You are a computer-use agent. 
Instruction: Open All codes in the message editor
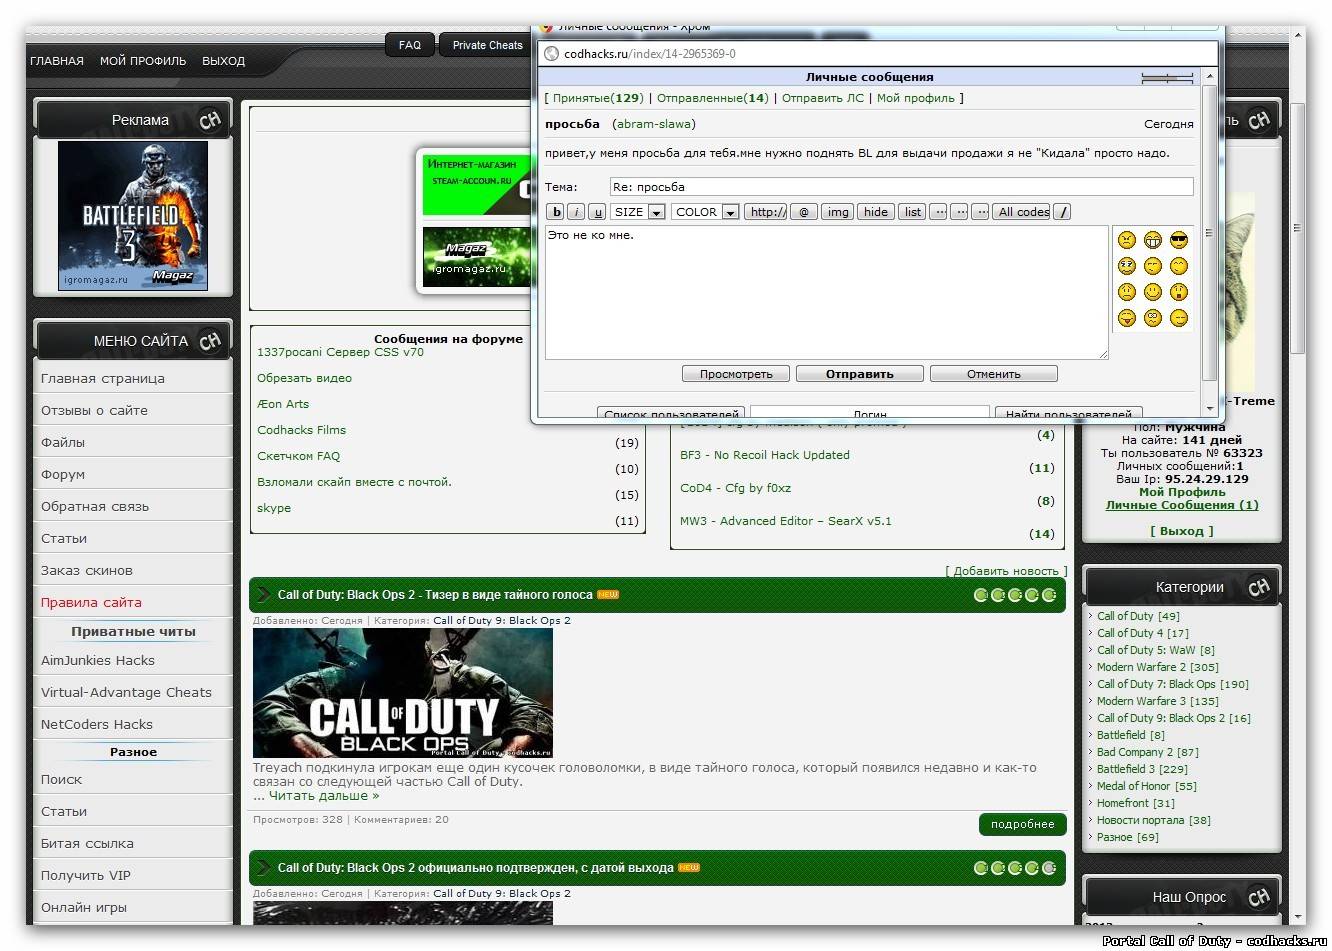[x=1023, y=212]
